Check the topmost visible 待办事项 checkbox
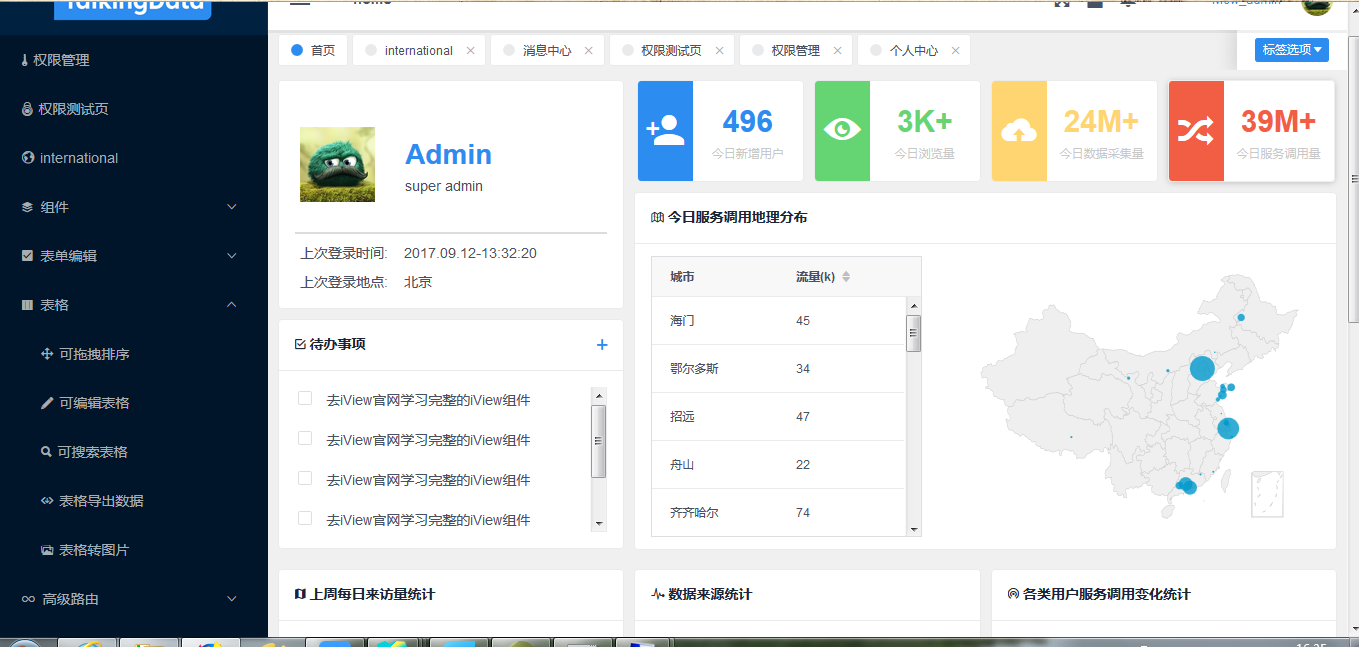Screen dimensions: 1359x647 point(305,399)
